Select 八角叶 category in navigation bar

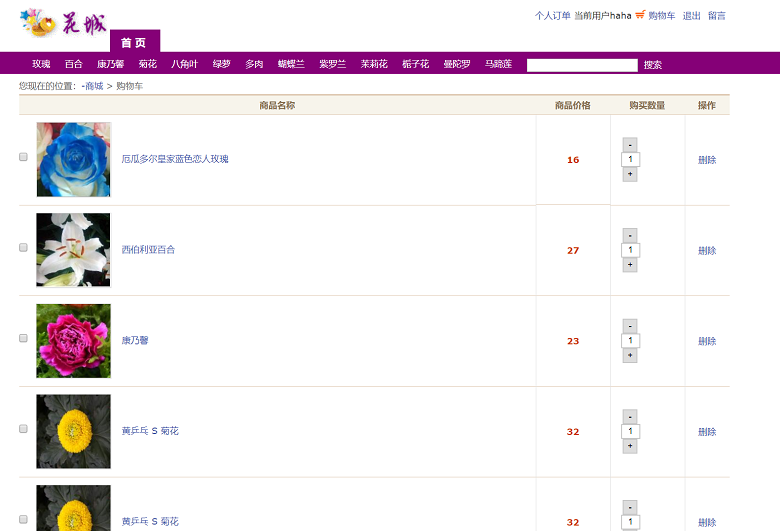click(x=185, y=64)
